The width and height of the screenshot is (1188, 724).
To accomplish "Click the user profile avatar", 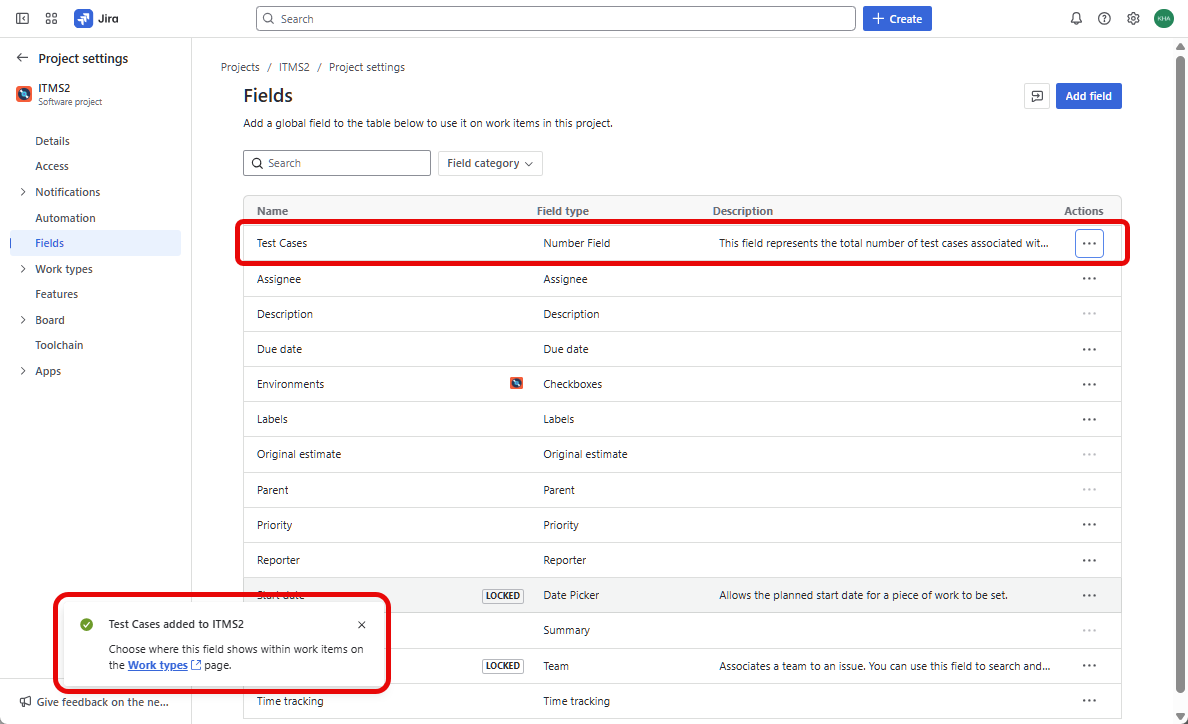I will pos(1163,18).
